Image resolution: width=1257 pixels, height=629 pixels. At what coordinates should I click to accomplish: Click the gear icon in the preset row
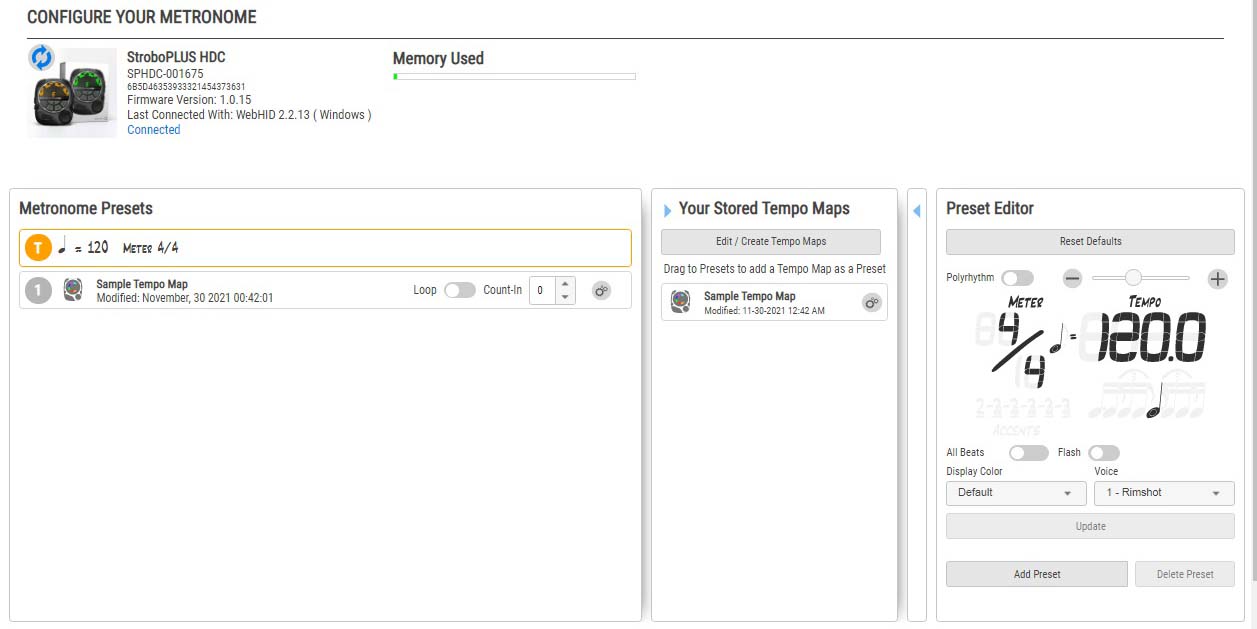pos(601,291)
